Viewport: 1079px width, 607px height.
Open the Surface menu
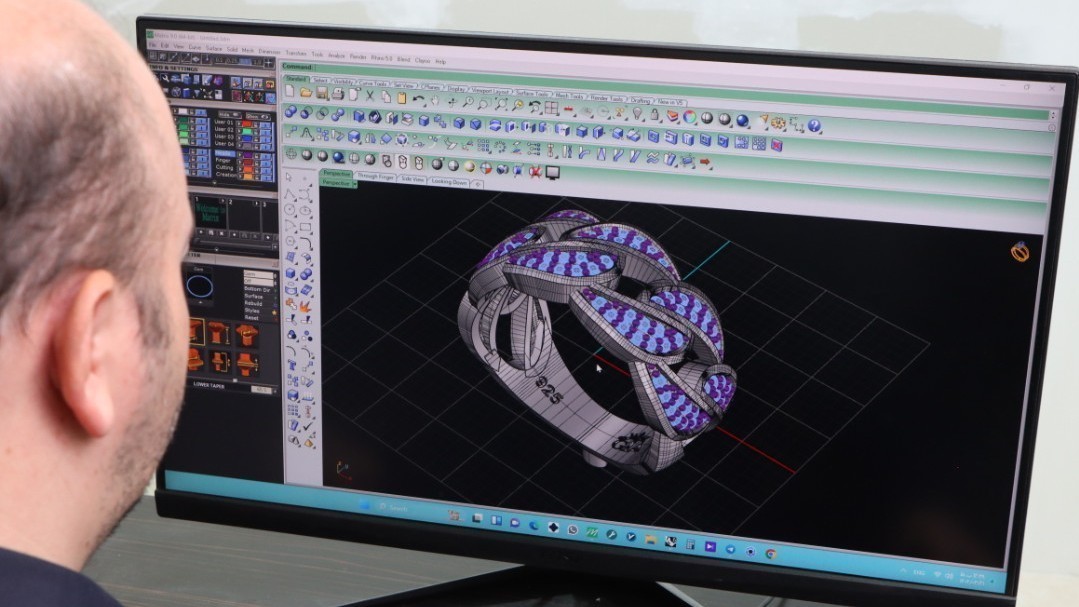point(213,47)
